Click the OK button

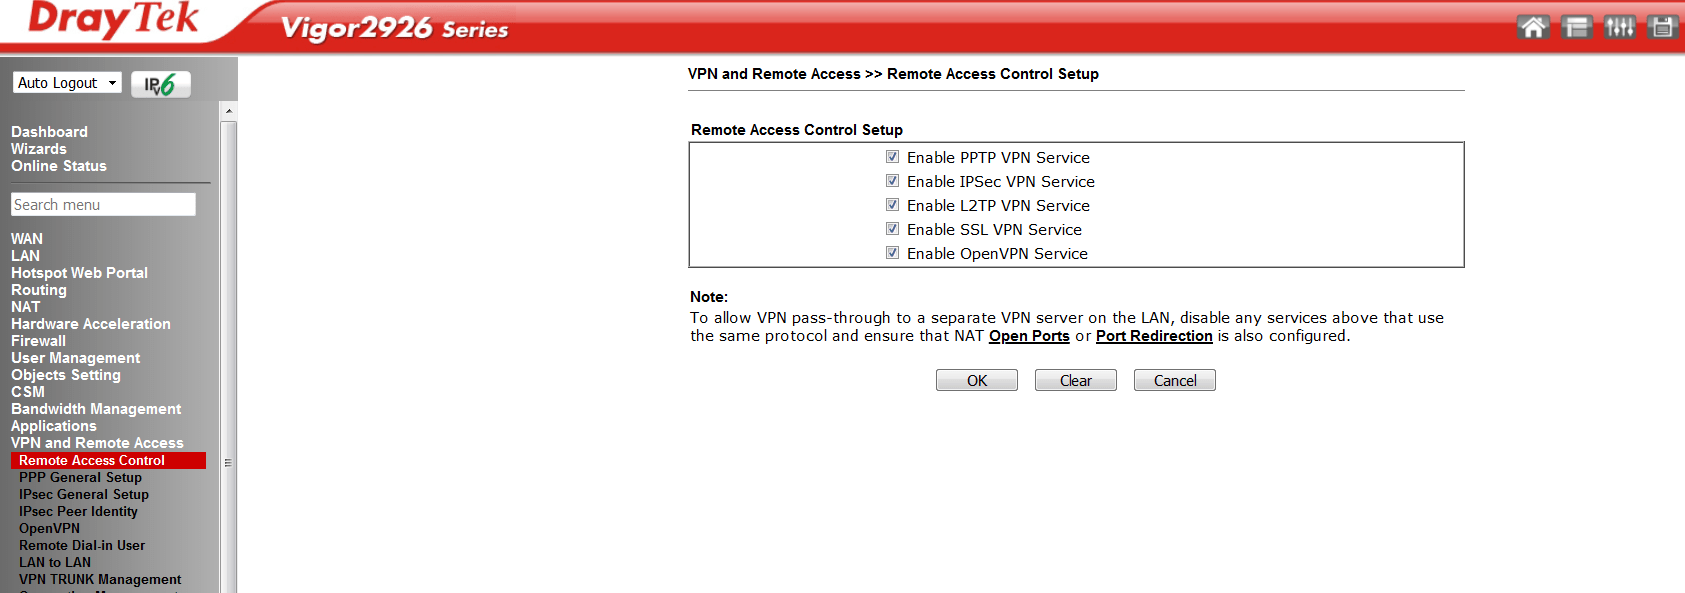[977, 380]
